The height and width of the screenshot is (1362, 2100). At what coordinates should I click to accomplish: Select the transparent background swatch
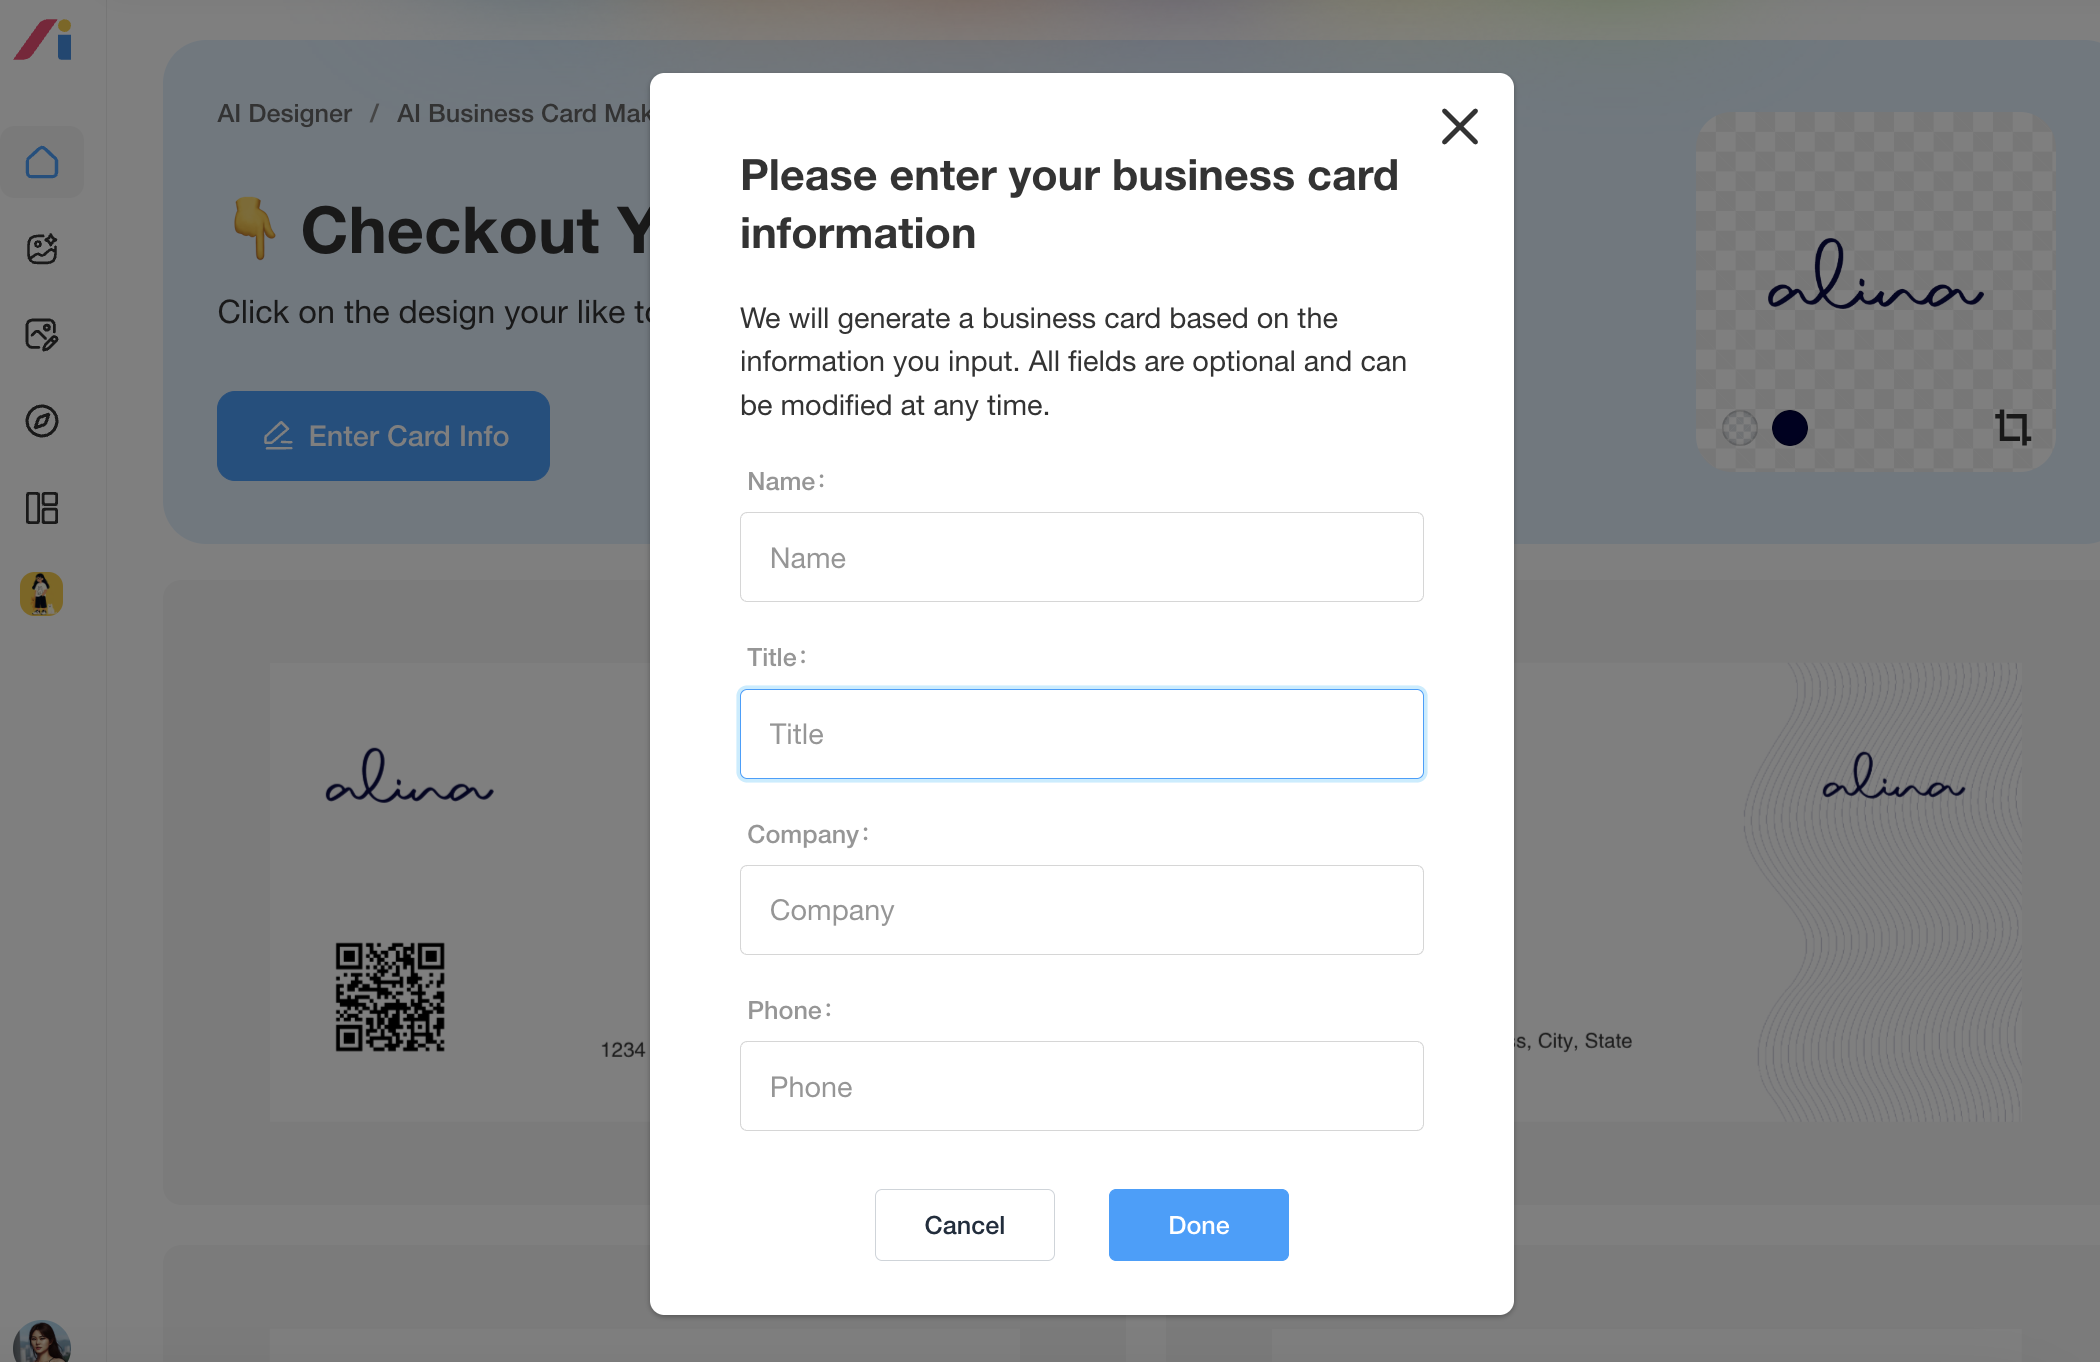coord(1740,428)
